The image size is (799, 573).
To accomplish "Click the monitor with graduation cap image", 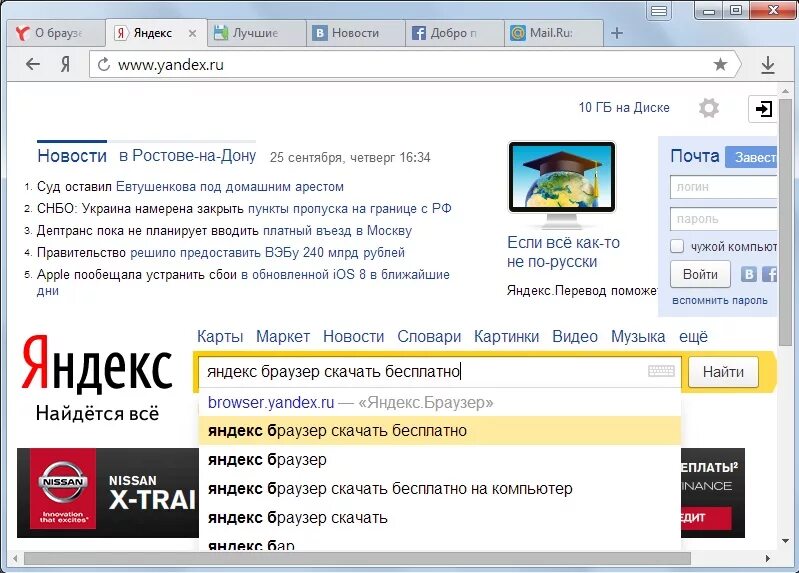I will 562,184.
